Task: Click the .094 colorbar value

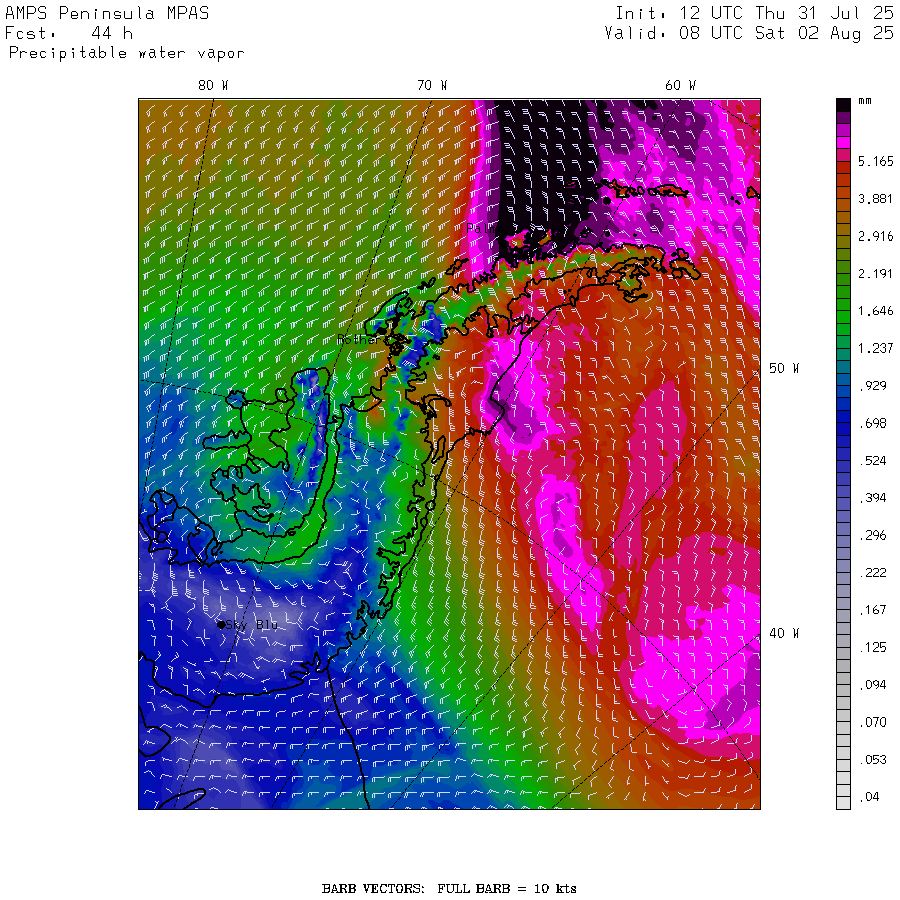Action: pyautogui.click(x=872, y=685)
